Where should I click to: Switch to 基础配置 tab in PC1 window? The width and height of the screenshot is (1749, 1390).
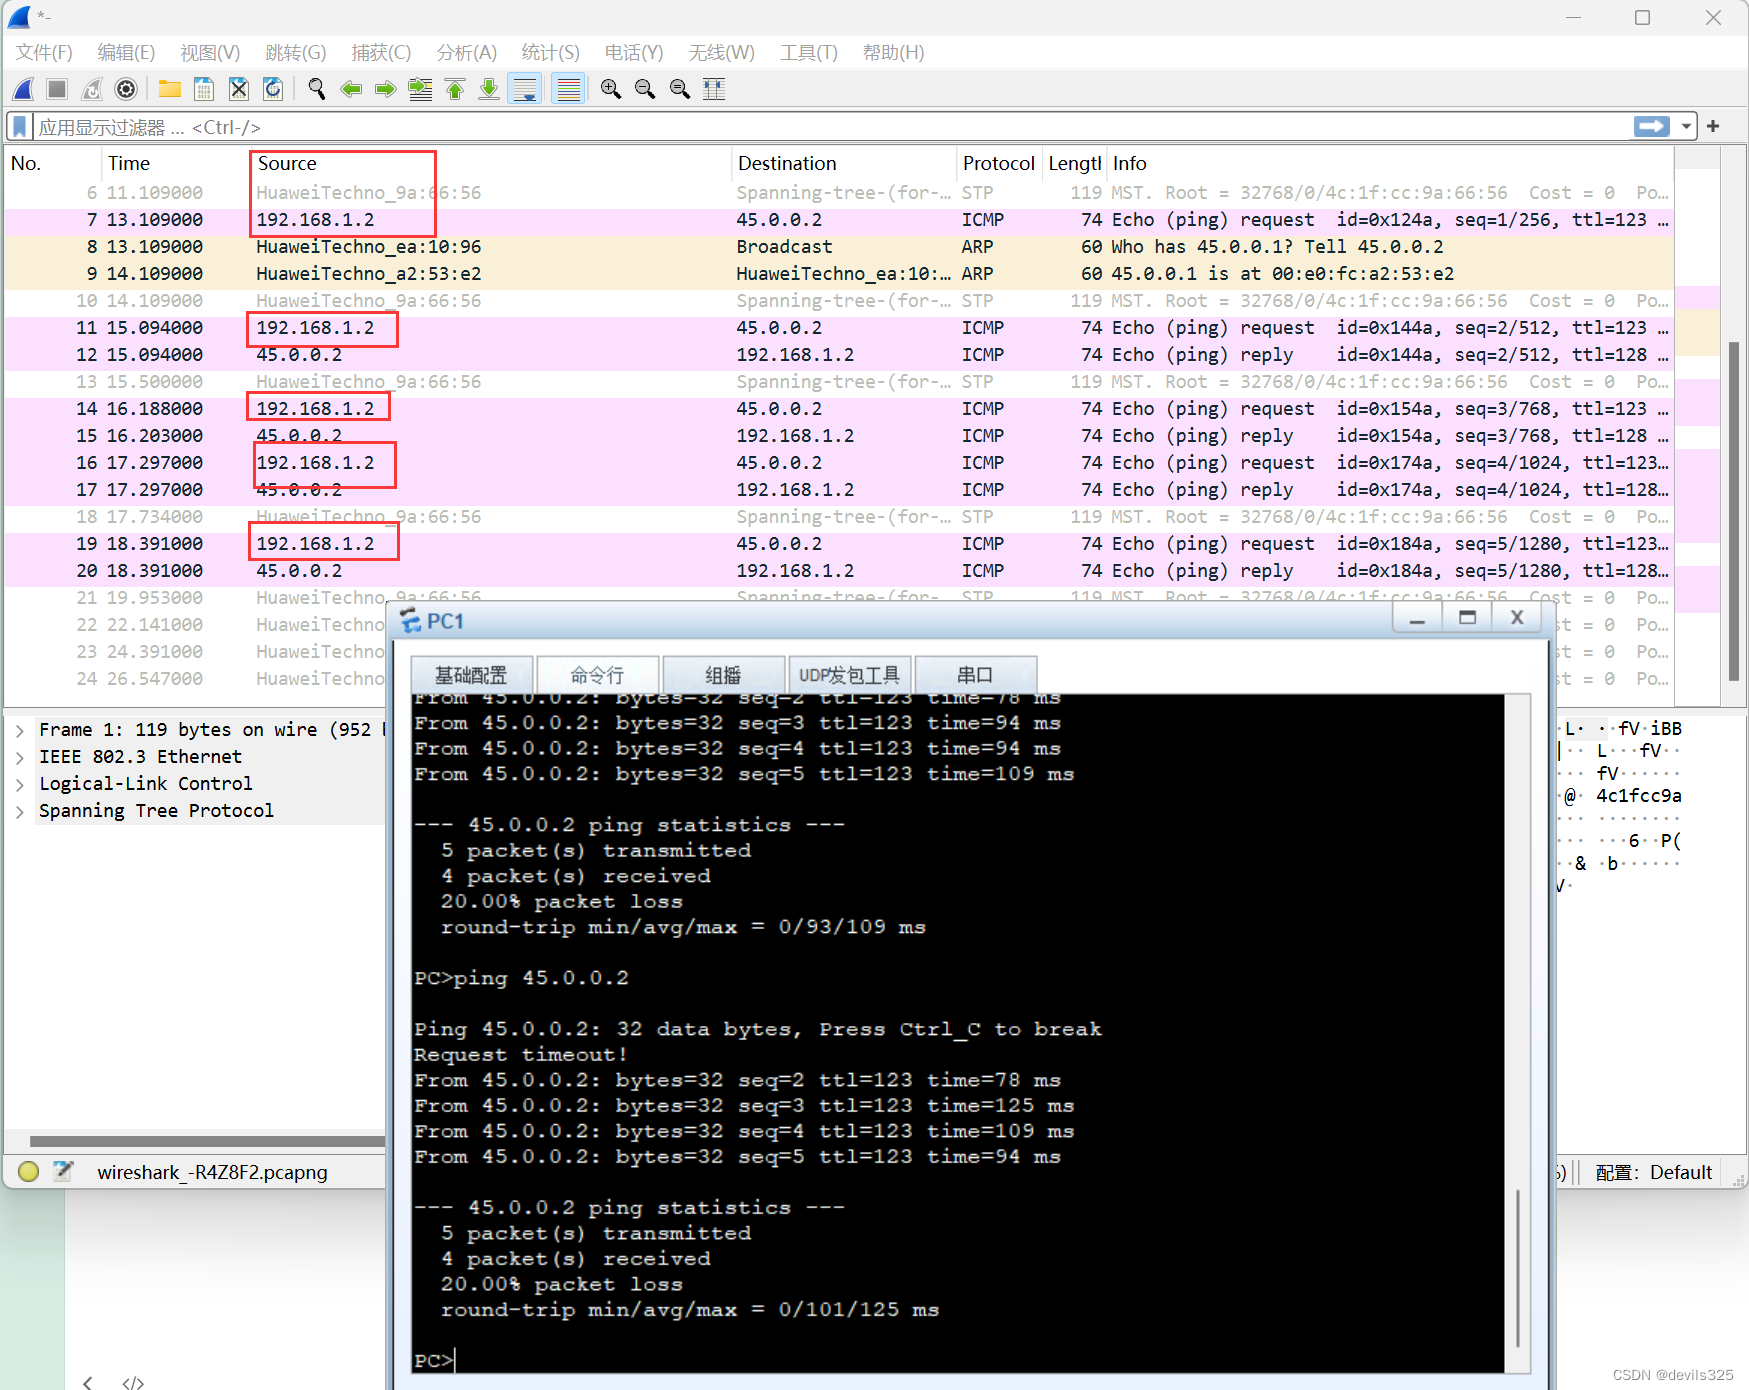pos(471,675)
